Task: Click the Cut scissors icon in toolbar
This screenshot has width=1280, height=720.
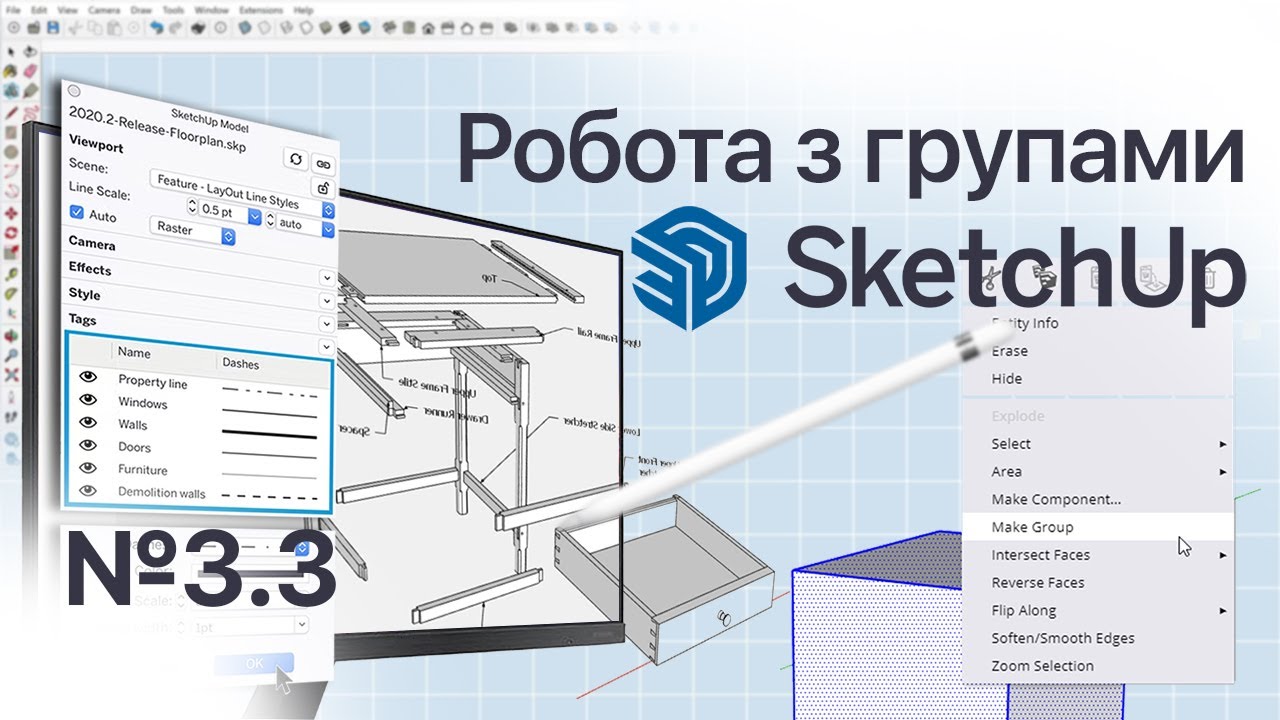Action: 74,28
